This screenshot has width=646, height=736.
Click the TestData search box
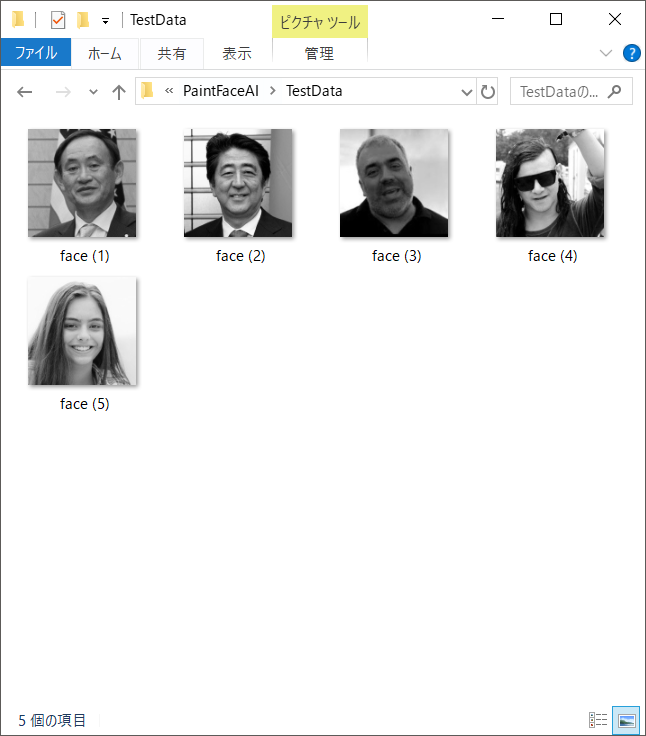[571, 92]
